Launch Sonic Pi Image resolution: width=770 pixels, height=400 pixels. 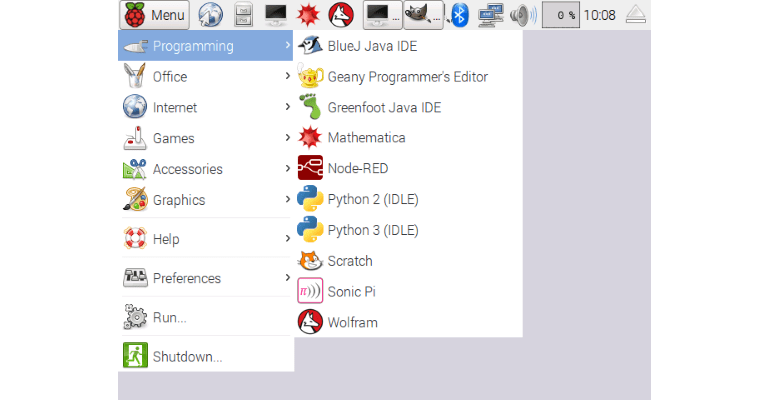(x=408, y=292)
